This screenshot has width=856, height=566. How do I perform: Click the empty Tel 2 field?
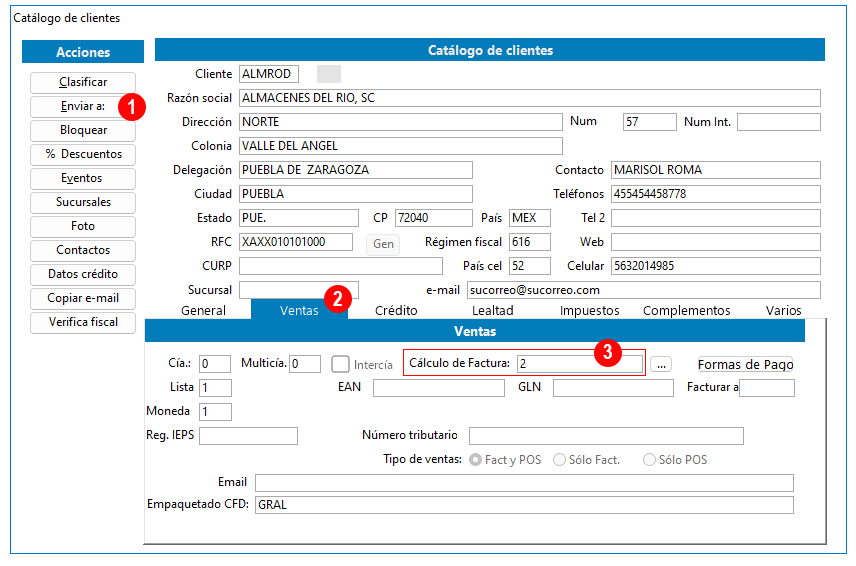pos(716,218)
